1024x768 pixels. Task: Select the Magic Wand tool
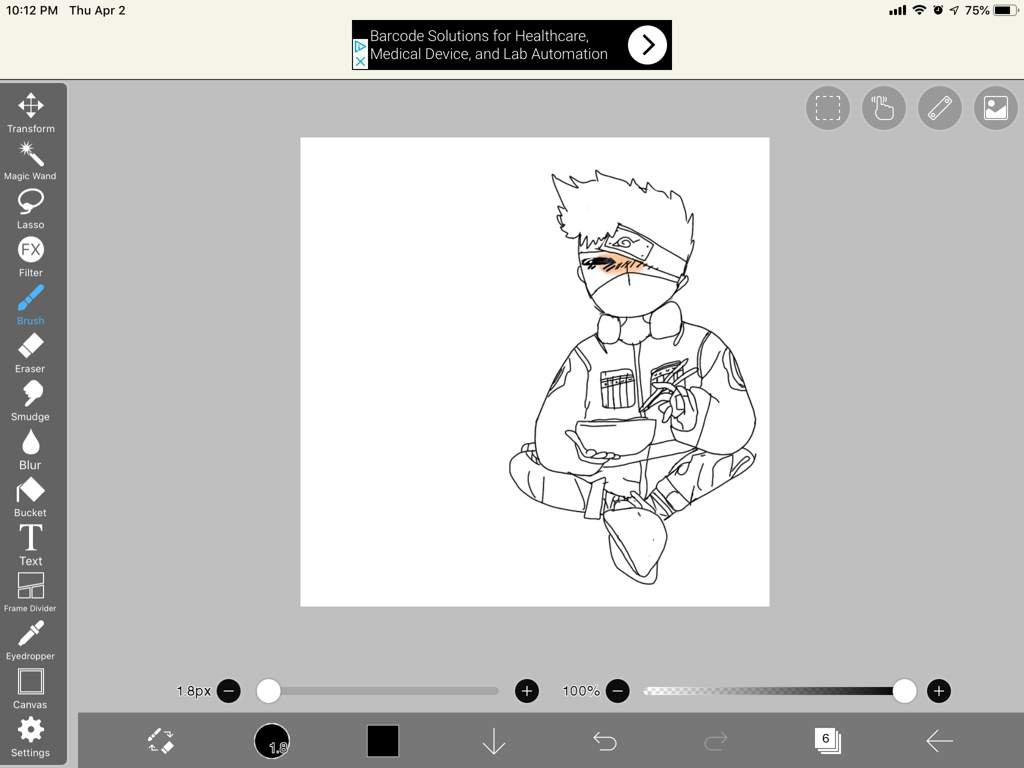(x=30, y=161)
